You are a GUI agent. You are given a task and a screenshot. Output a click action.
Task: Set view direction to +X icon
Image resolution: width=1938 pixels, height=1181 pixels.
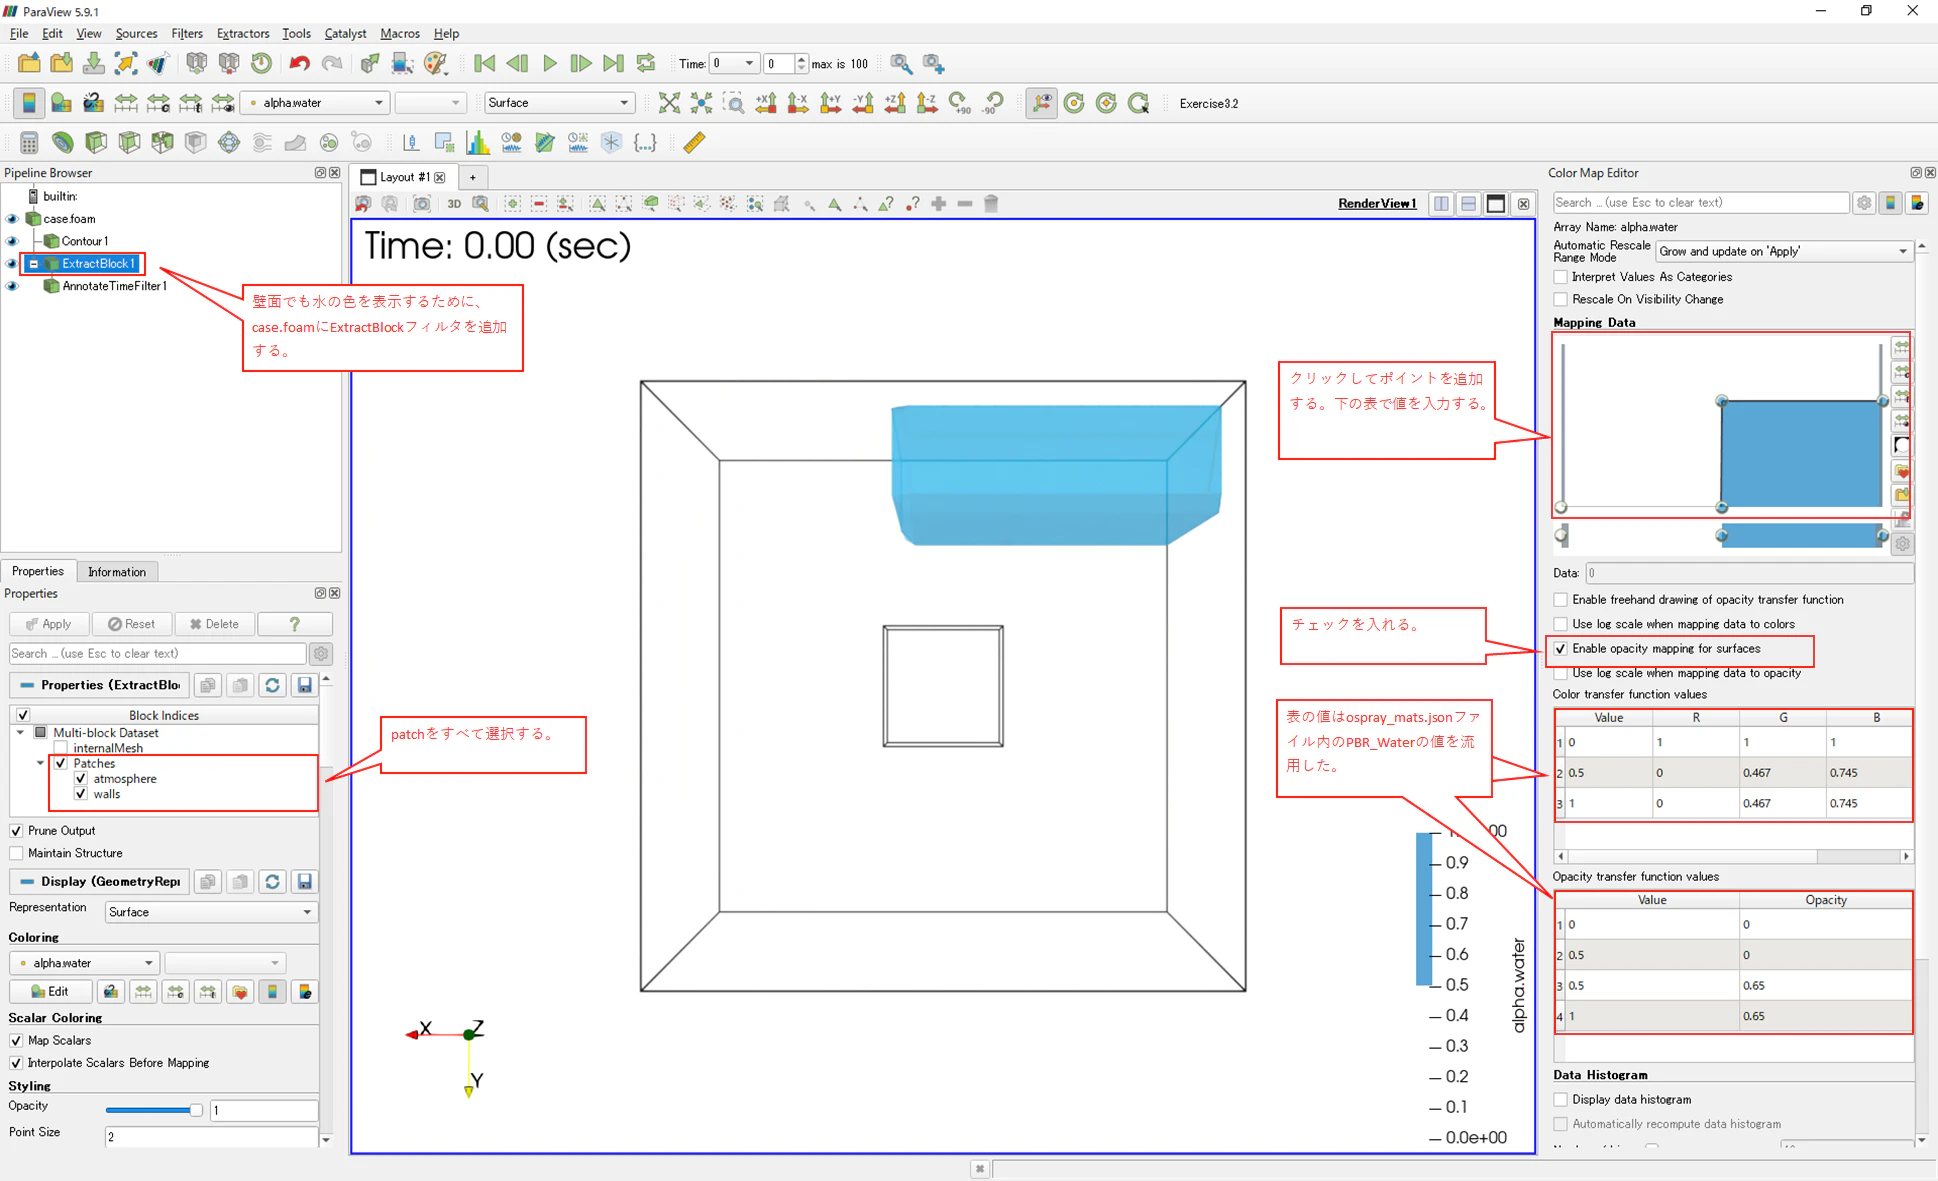(766, 103)
